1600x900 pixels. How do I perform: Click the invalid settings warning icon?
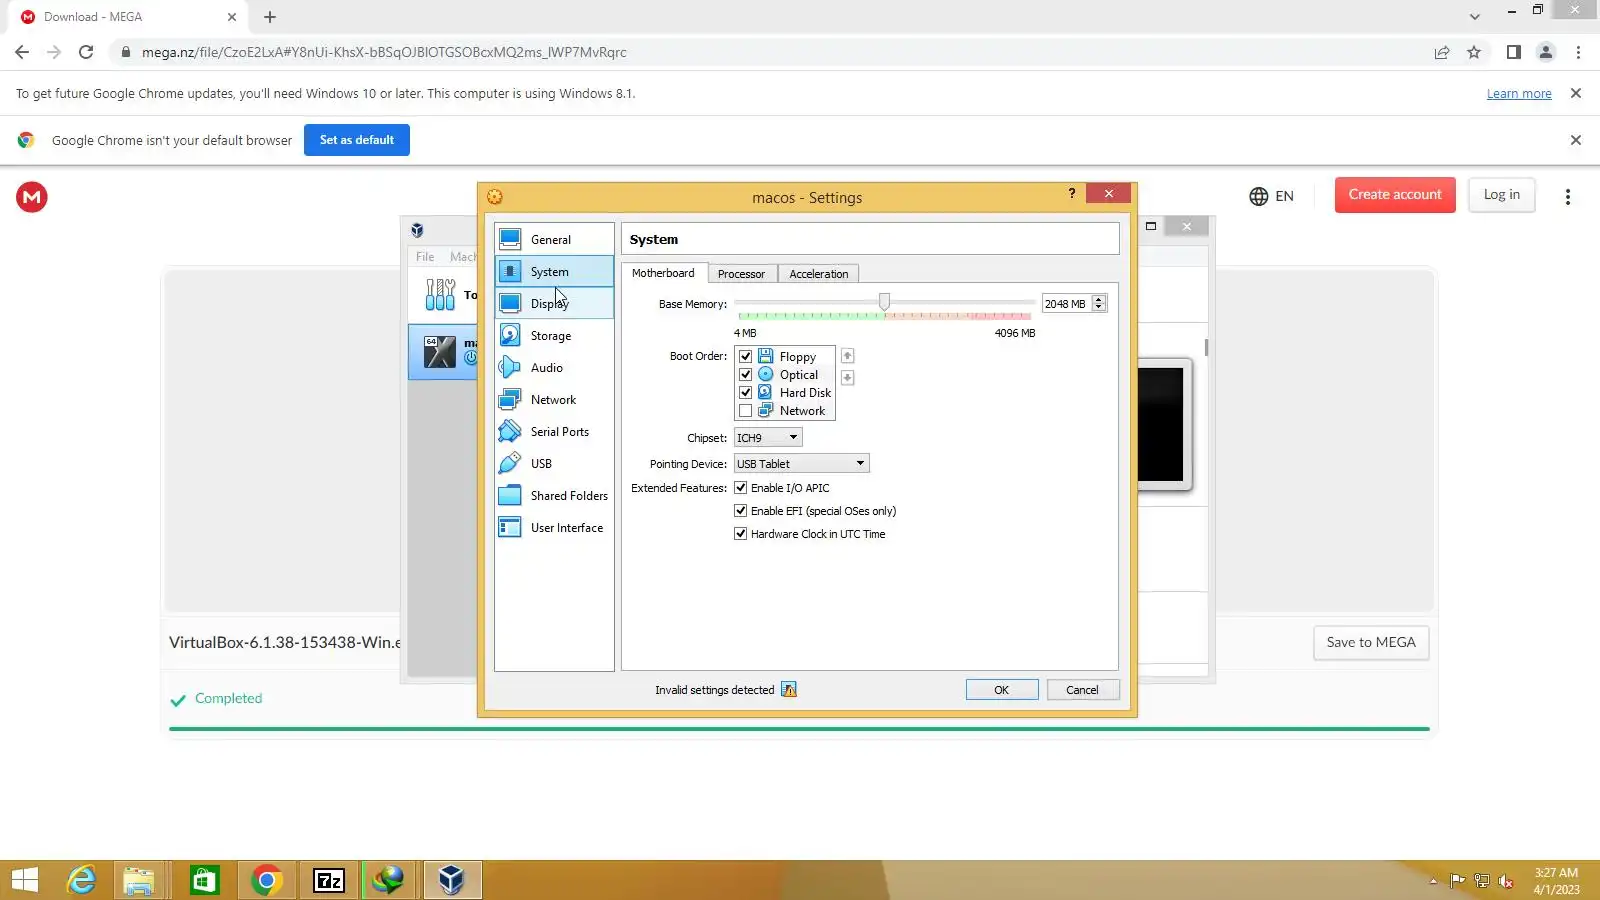[x=789, y=689]
